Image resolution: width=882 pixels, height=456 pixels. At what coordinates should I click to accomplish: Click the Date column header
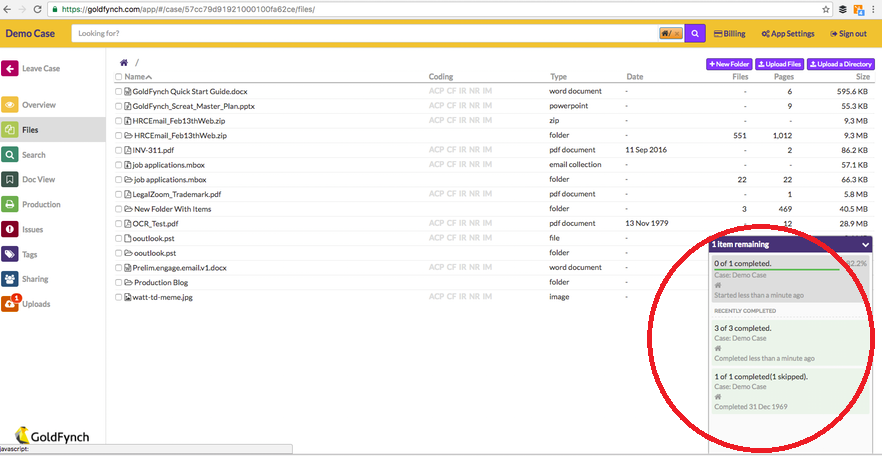coord(634,77)
